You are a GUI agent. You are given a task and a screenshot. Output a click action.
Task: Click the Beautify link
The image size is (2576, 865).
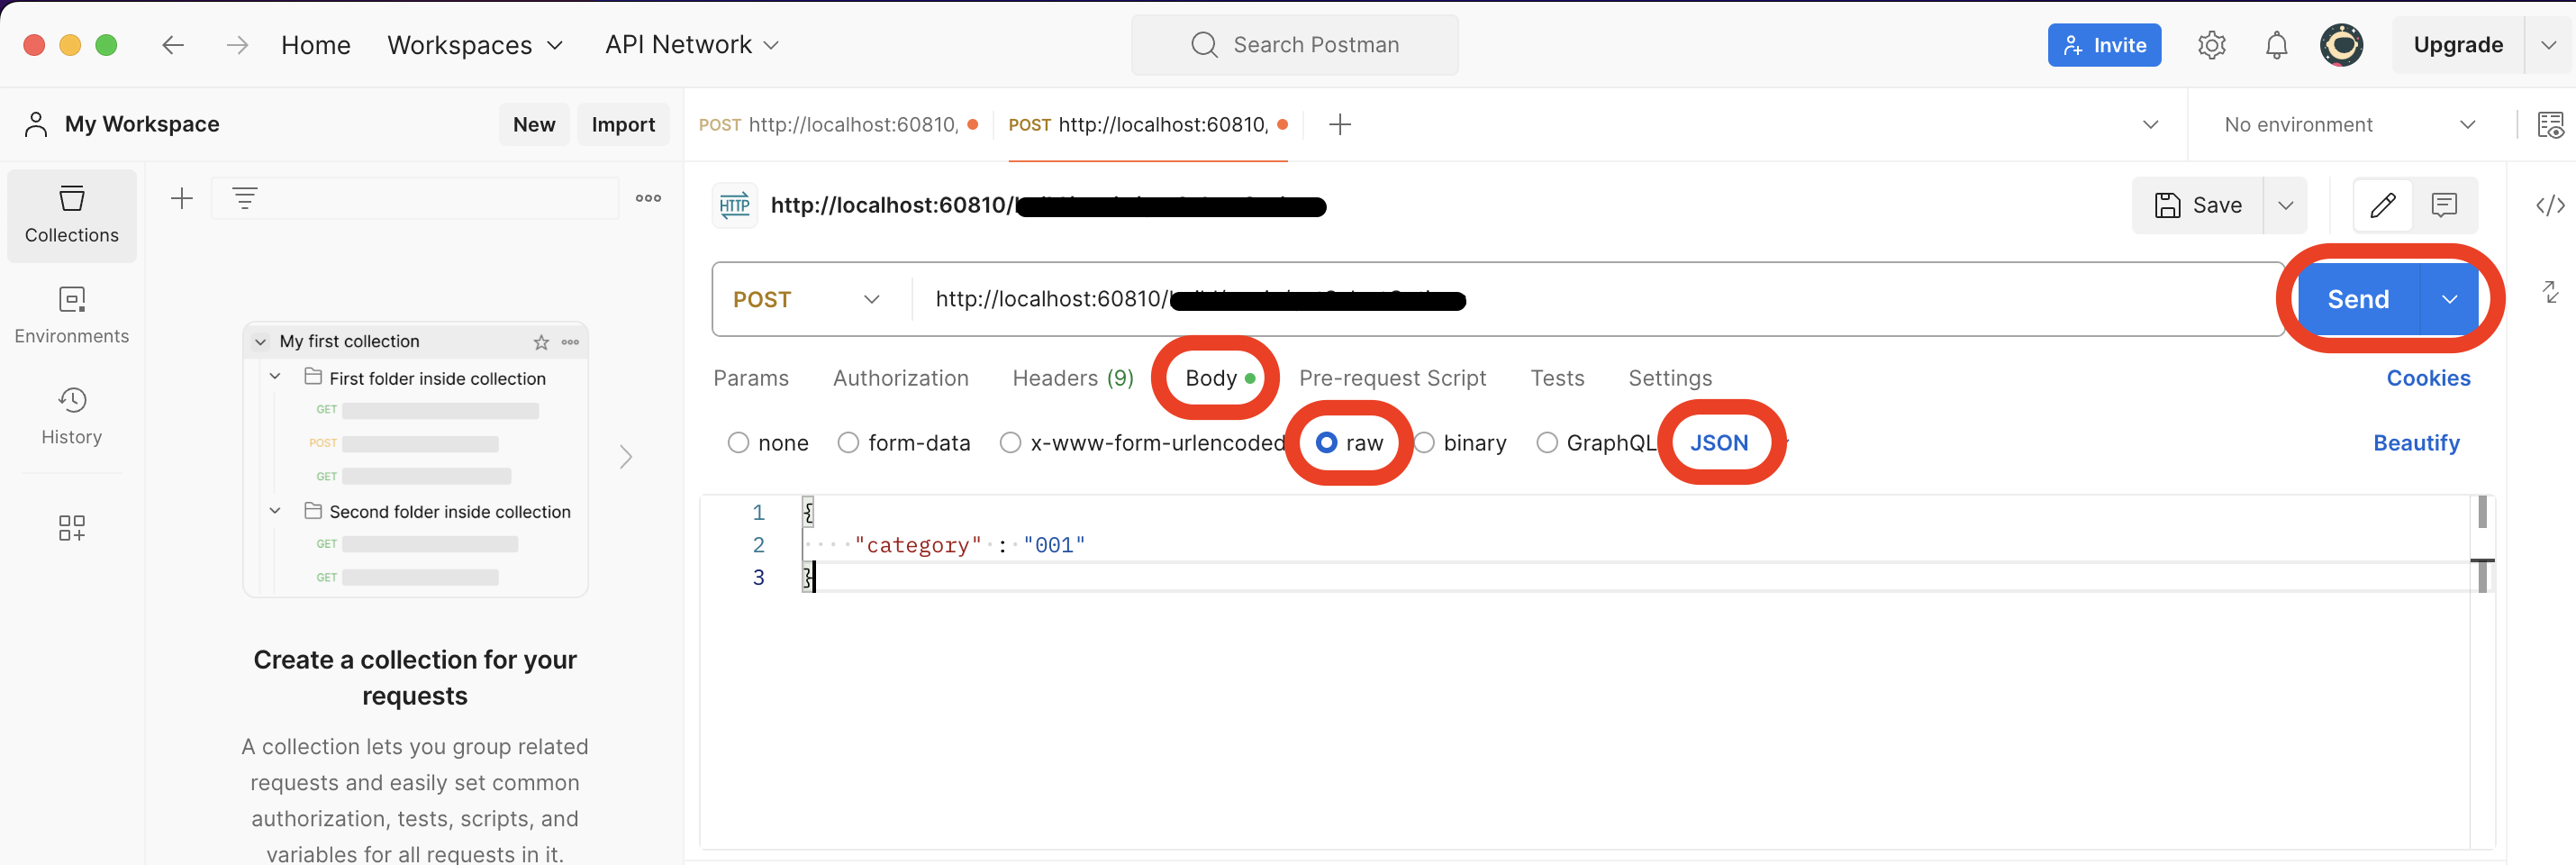[x=2416, y=443]
